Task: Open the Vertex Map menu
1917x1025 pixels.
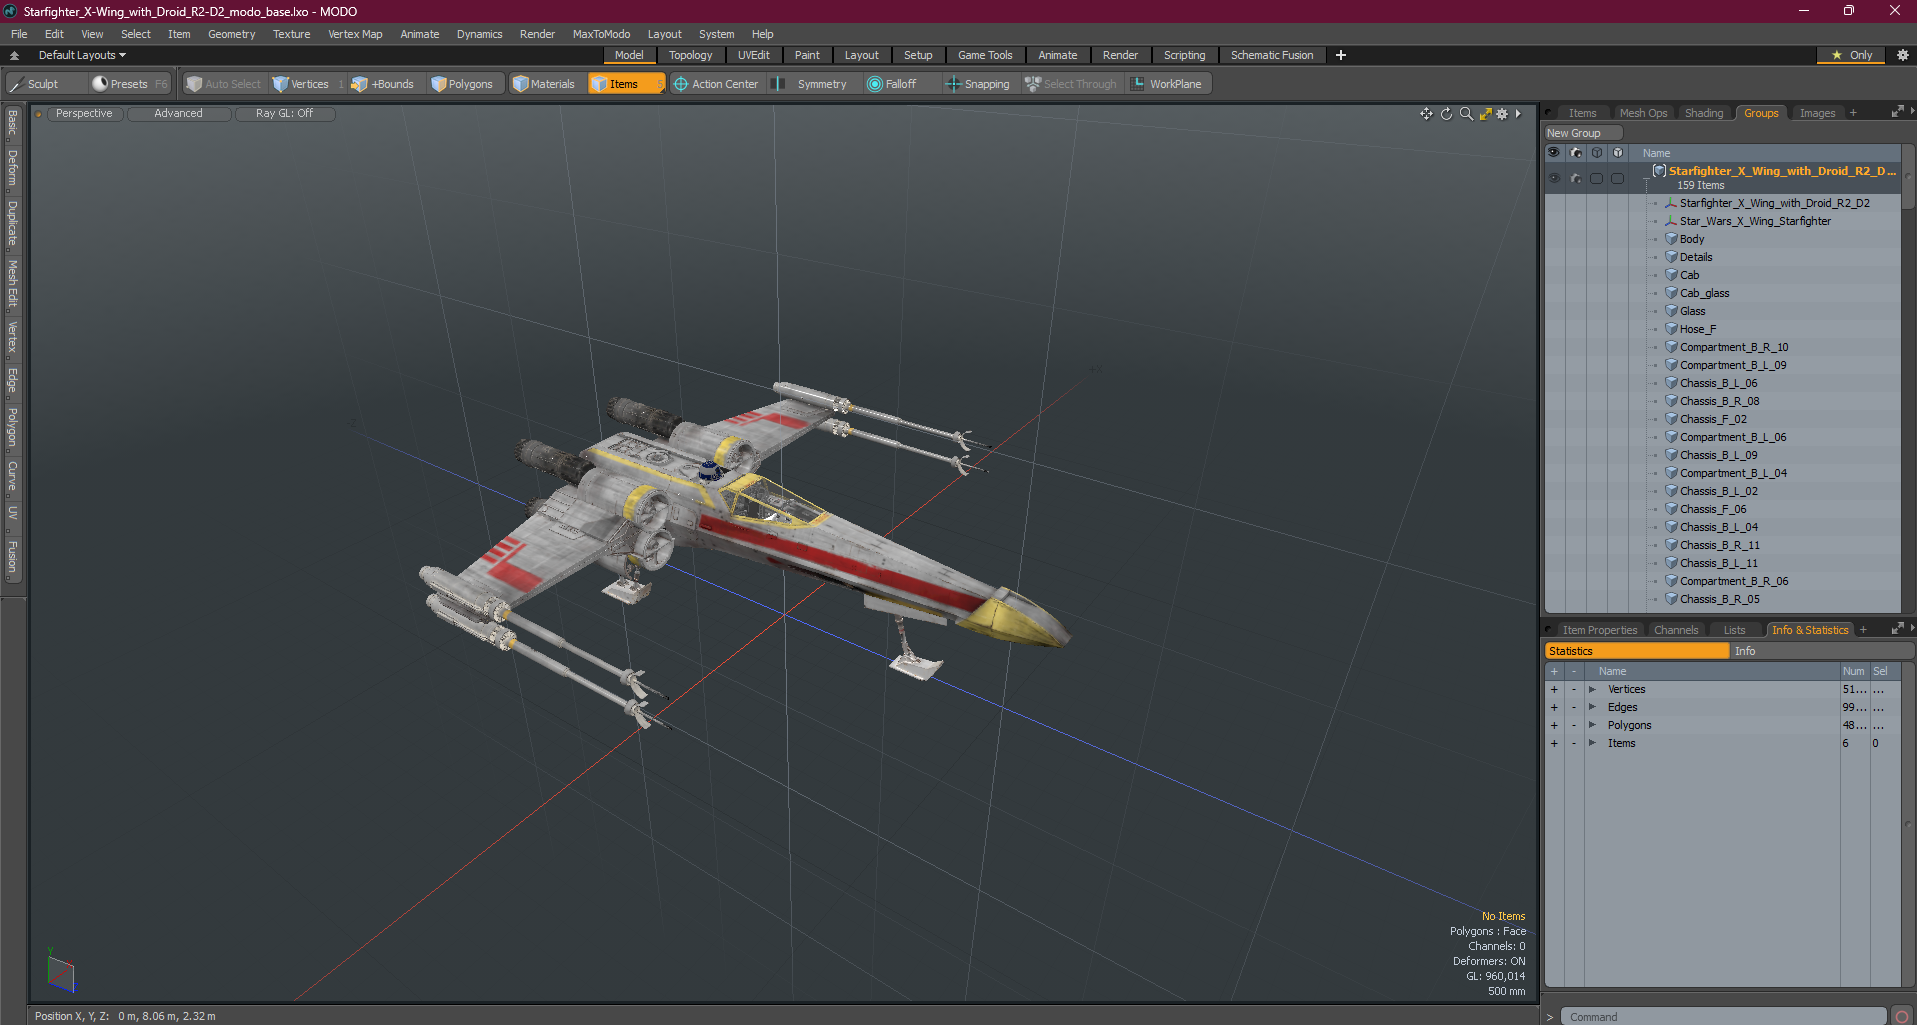Action: pyautogui.click(x=355, y=34)
